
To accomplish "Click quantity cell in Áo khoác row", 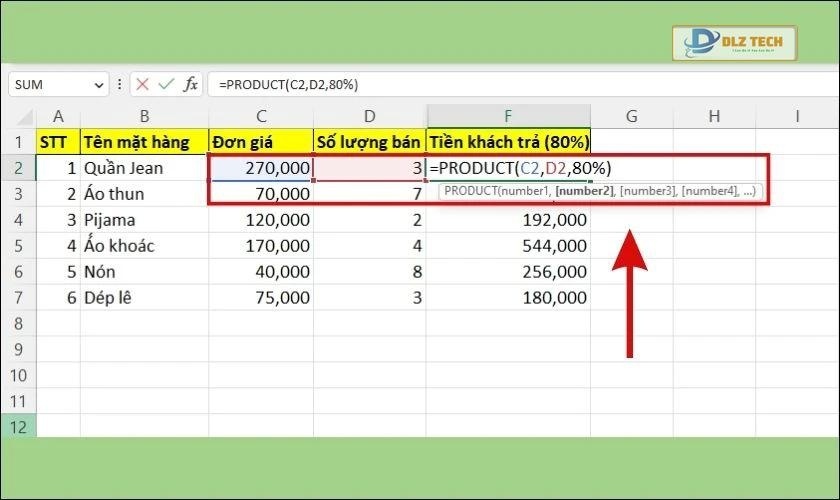I will tap(370, 245).
